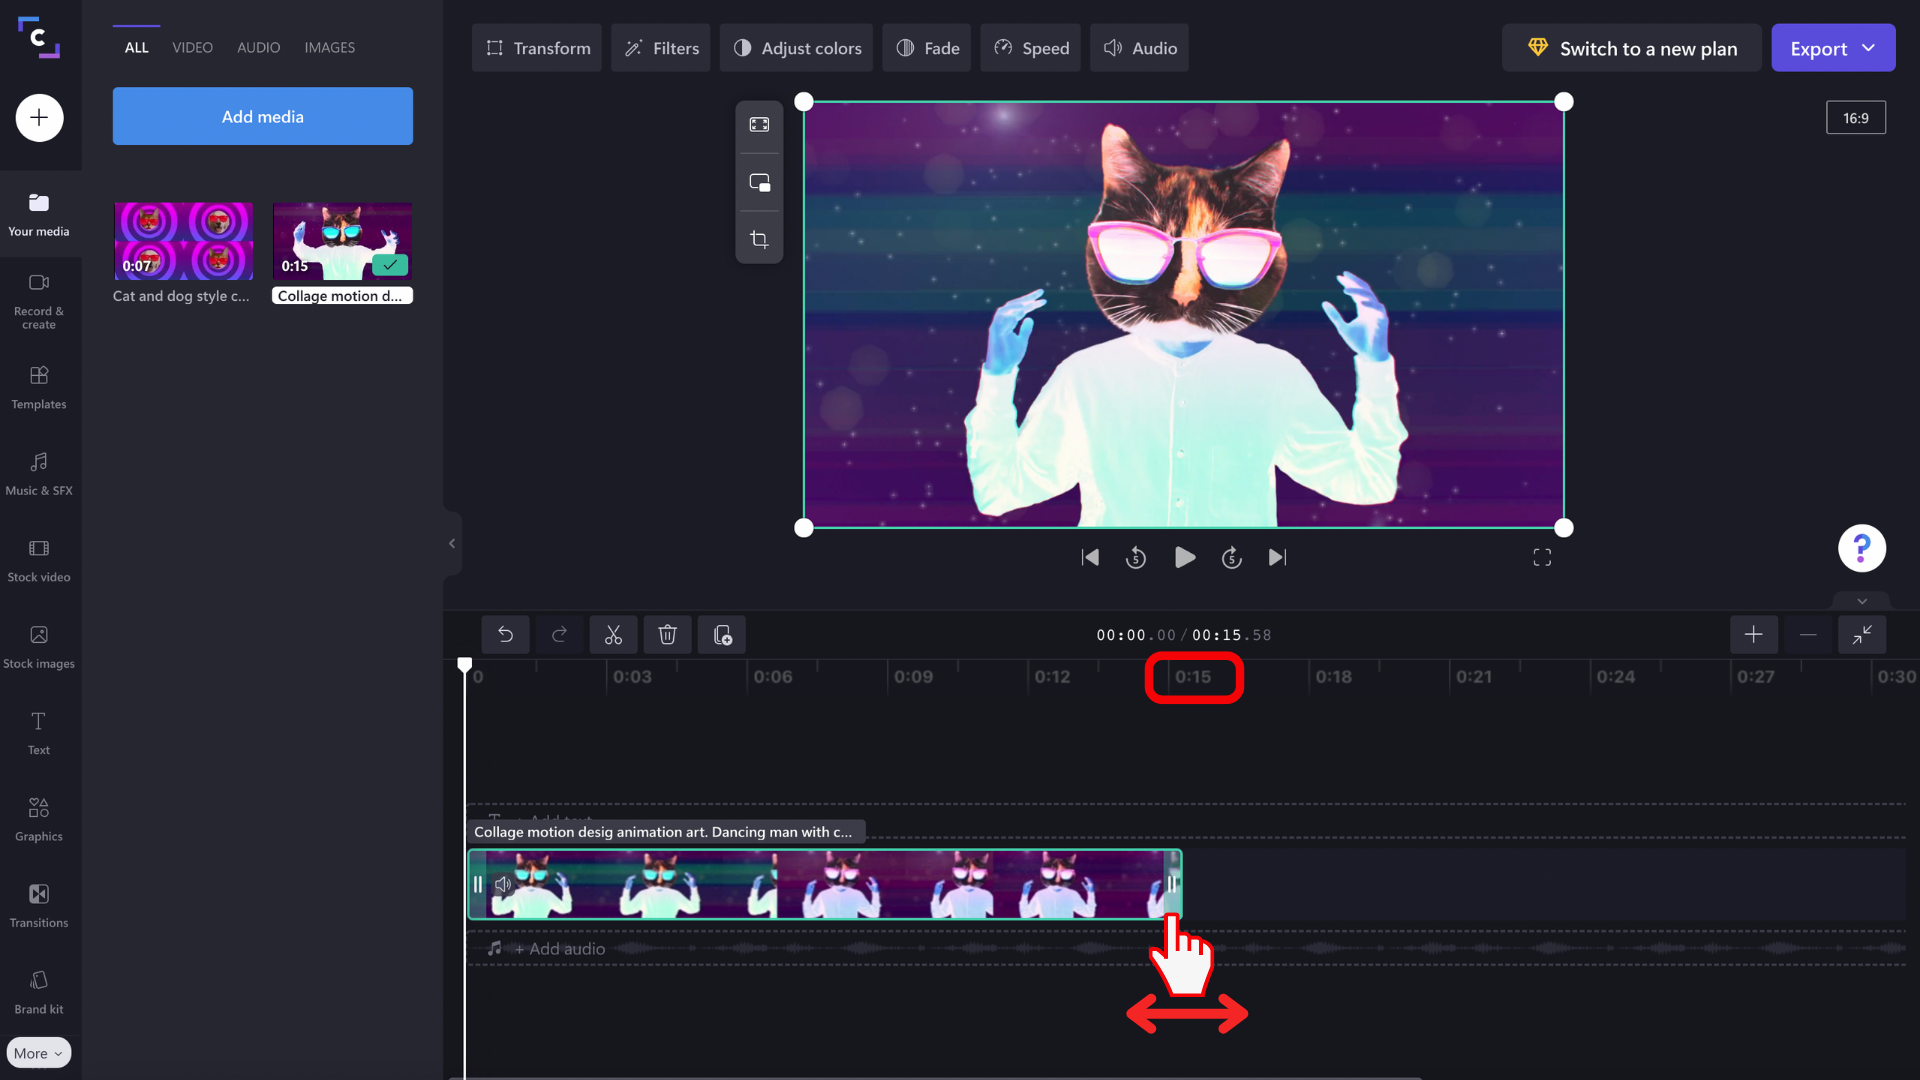1920x1080 pixels.
Task: Select the Crop tool beside the preview
Action: coord(759,239)
